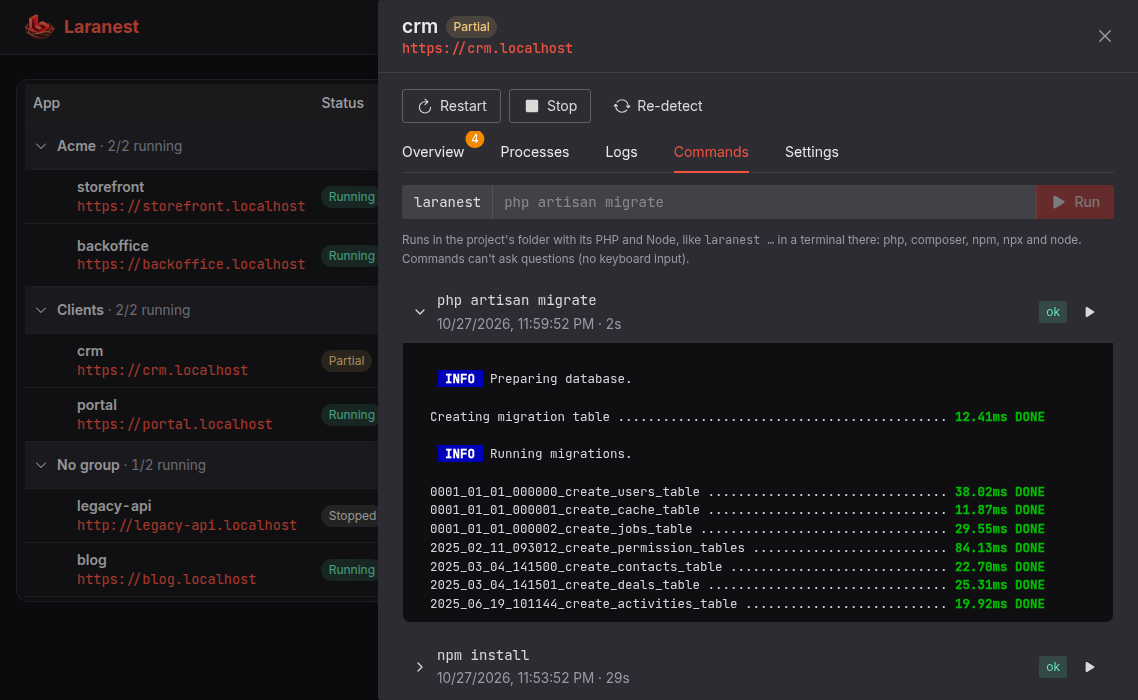Click the Re-detect button
Viewport: 1138px width, 700px height.
point(658,106)
